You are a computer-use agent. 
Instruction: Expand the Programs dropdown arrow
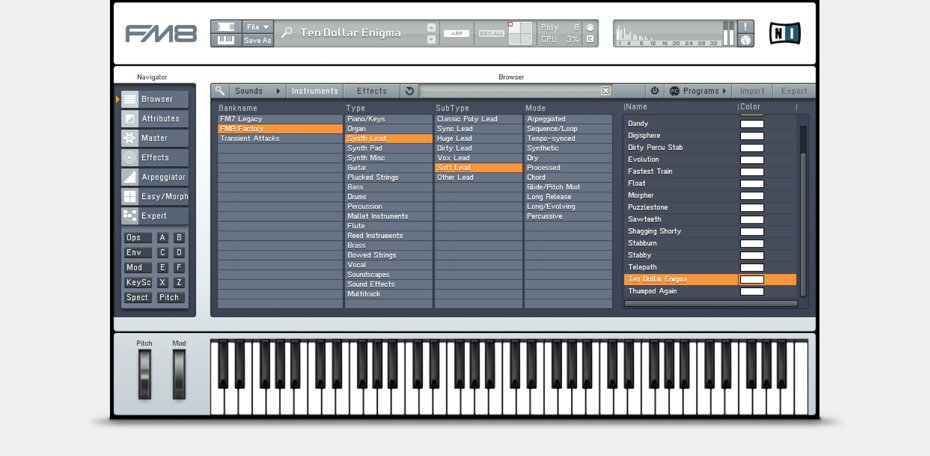[724, 91]
